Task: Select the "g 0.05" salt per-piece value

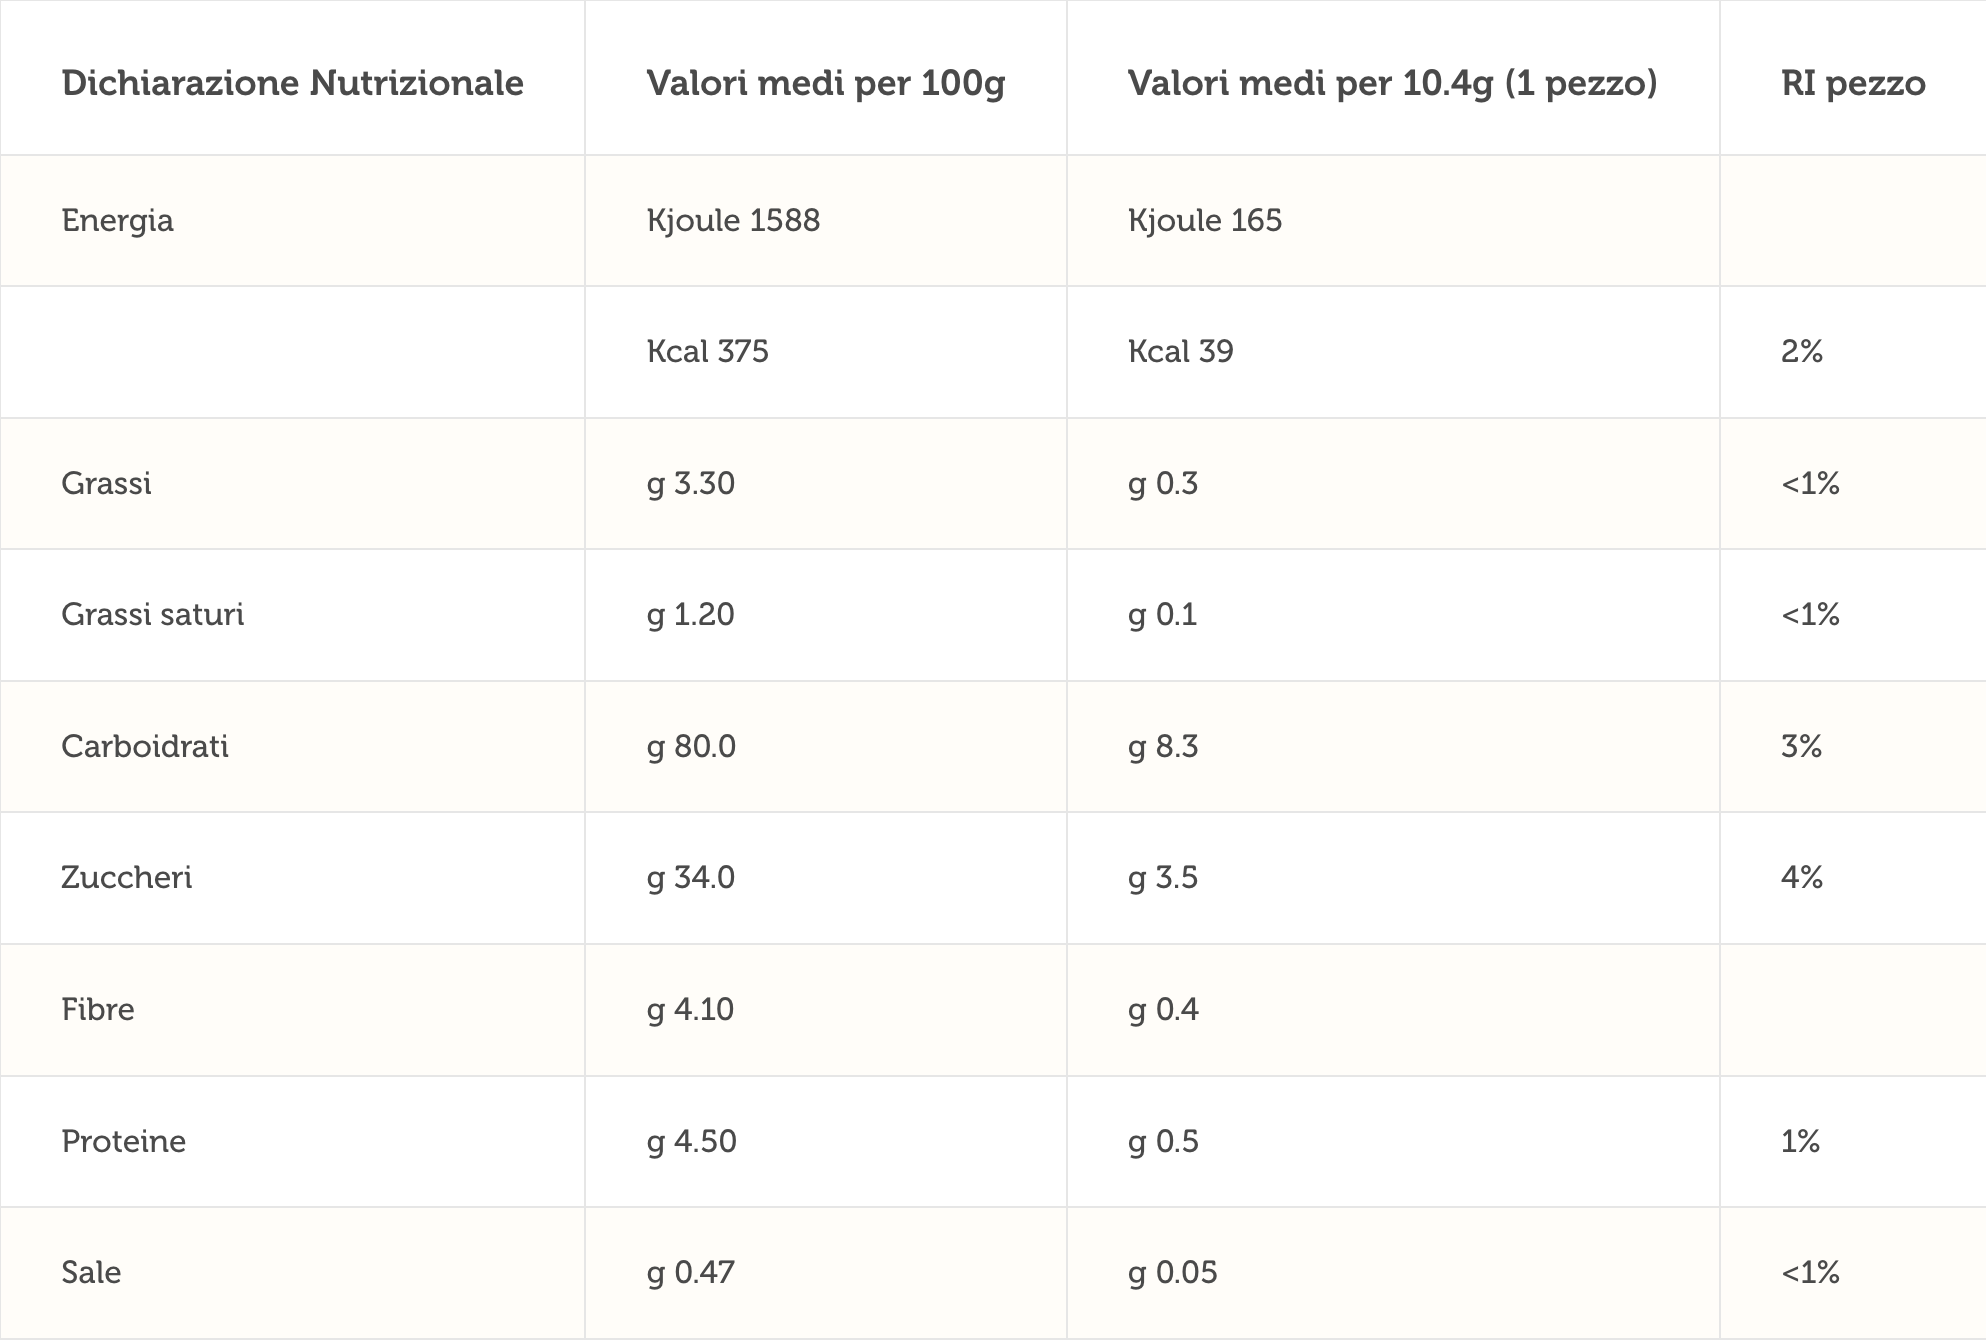Action: click(1172, 1272)
